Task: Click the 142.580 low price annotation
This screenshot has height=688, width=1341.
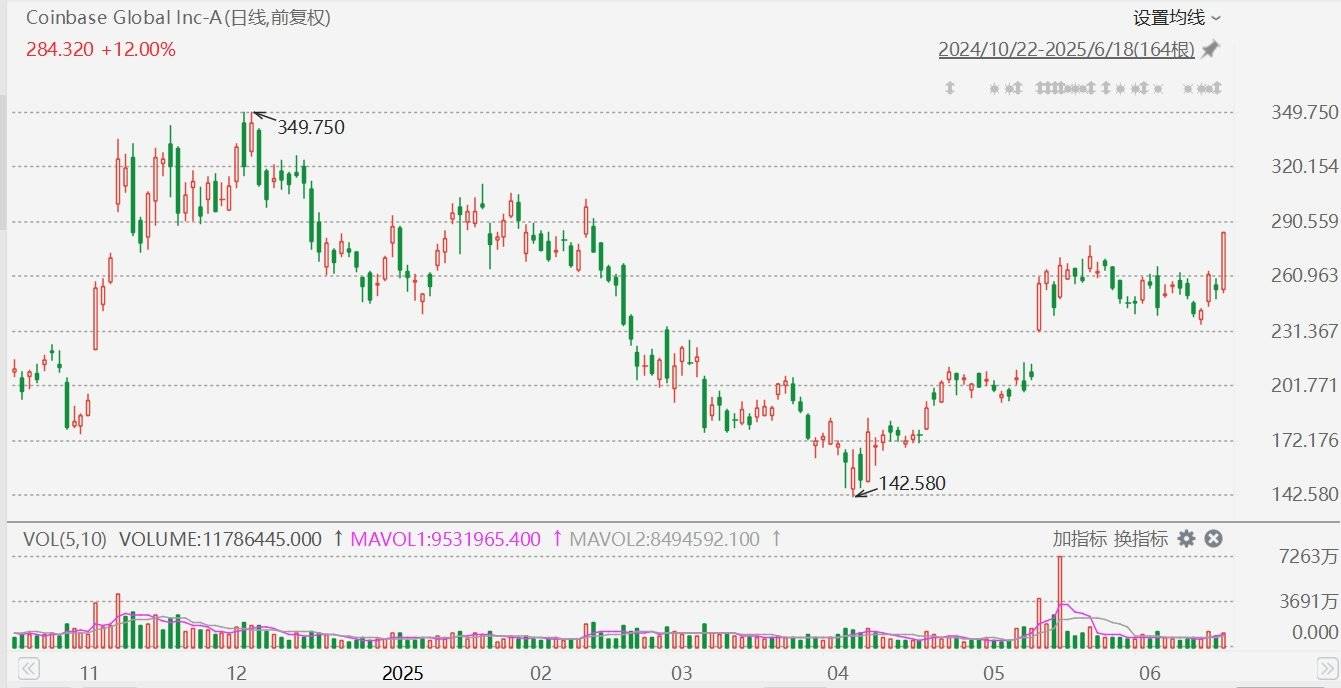Action: (x=912, y=484)
